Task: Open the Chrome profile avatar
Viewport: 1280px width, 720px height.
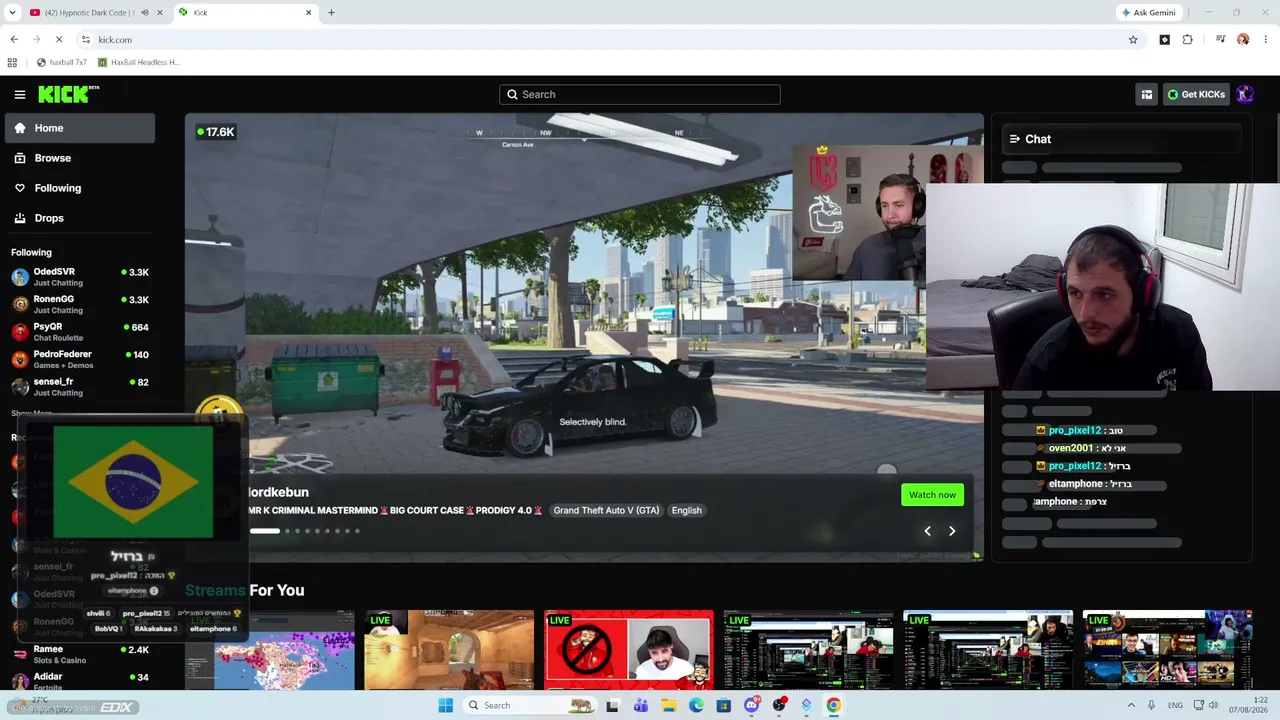Action: [1243, 40]
